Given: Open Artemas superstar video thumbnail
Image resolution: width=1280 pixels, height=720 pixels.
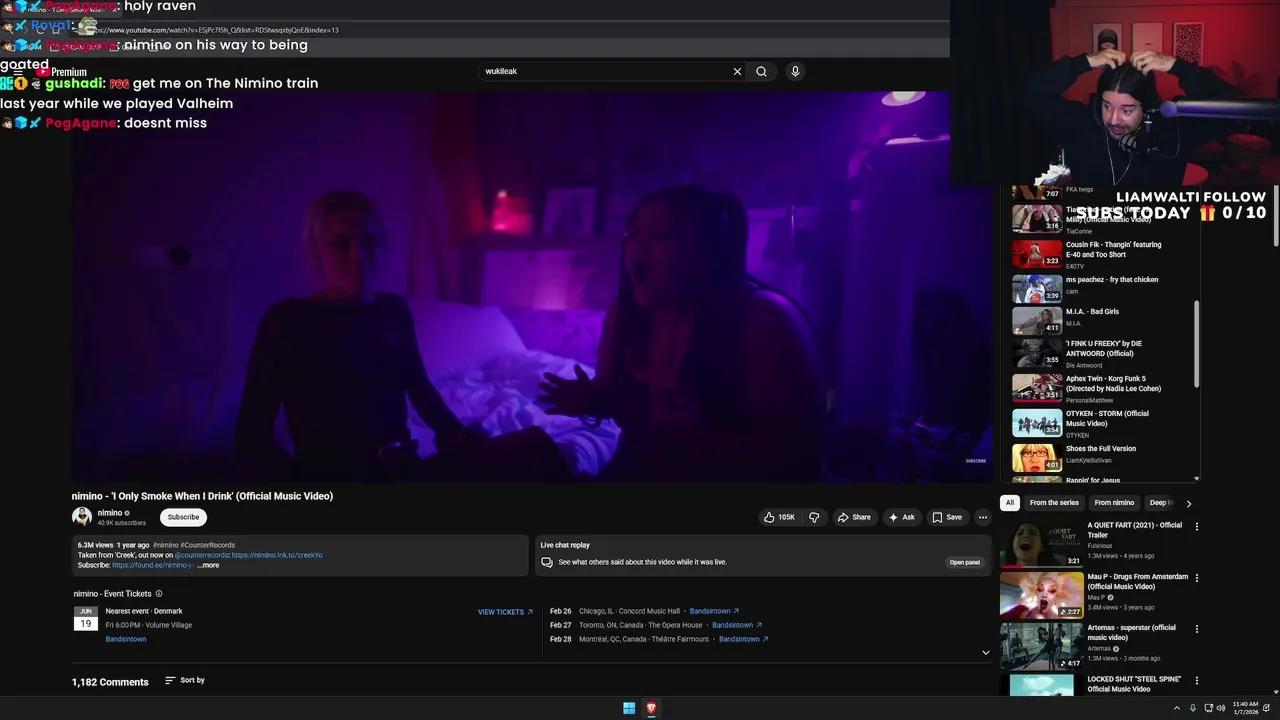Looking at the screenshot, I should (1041, 645).
